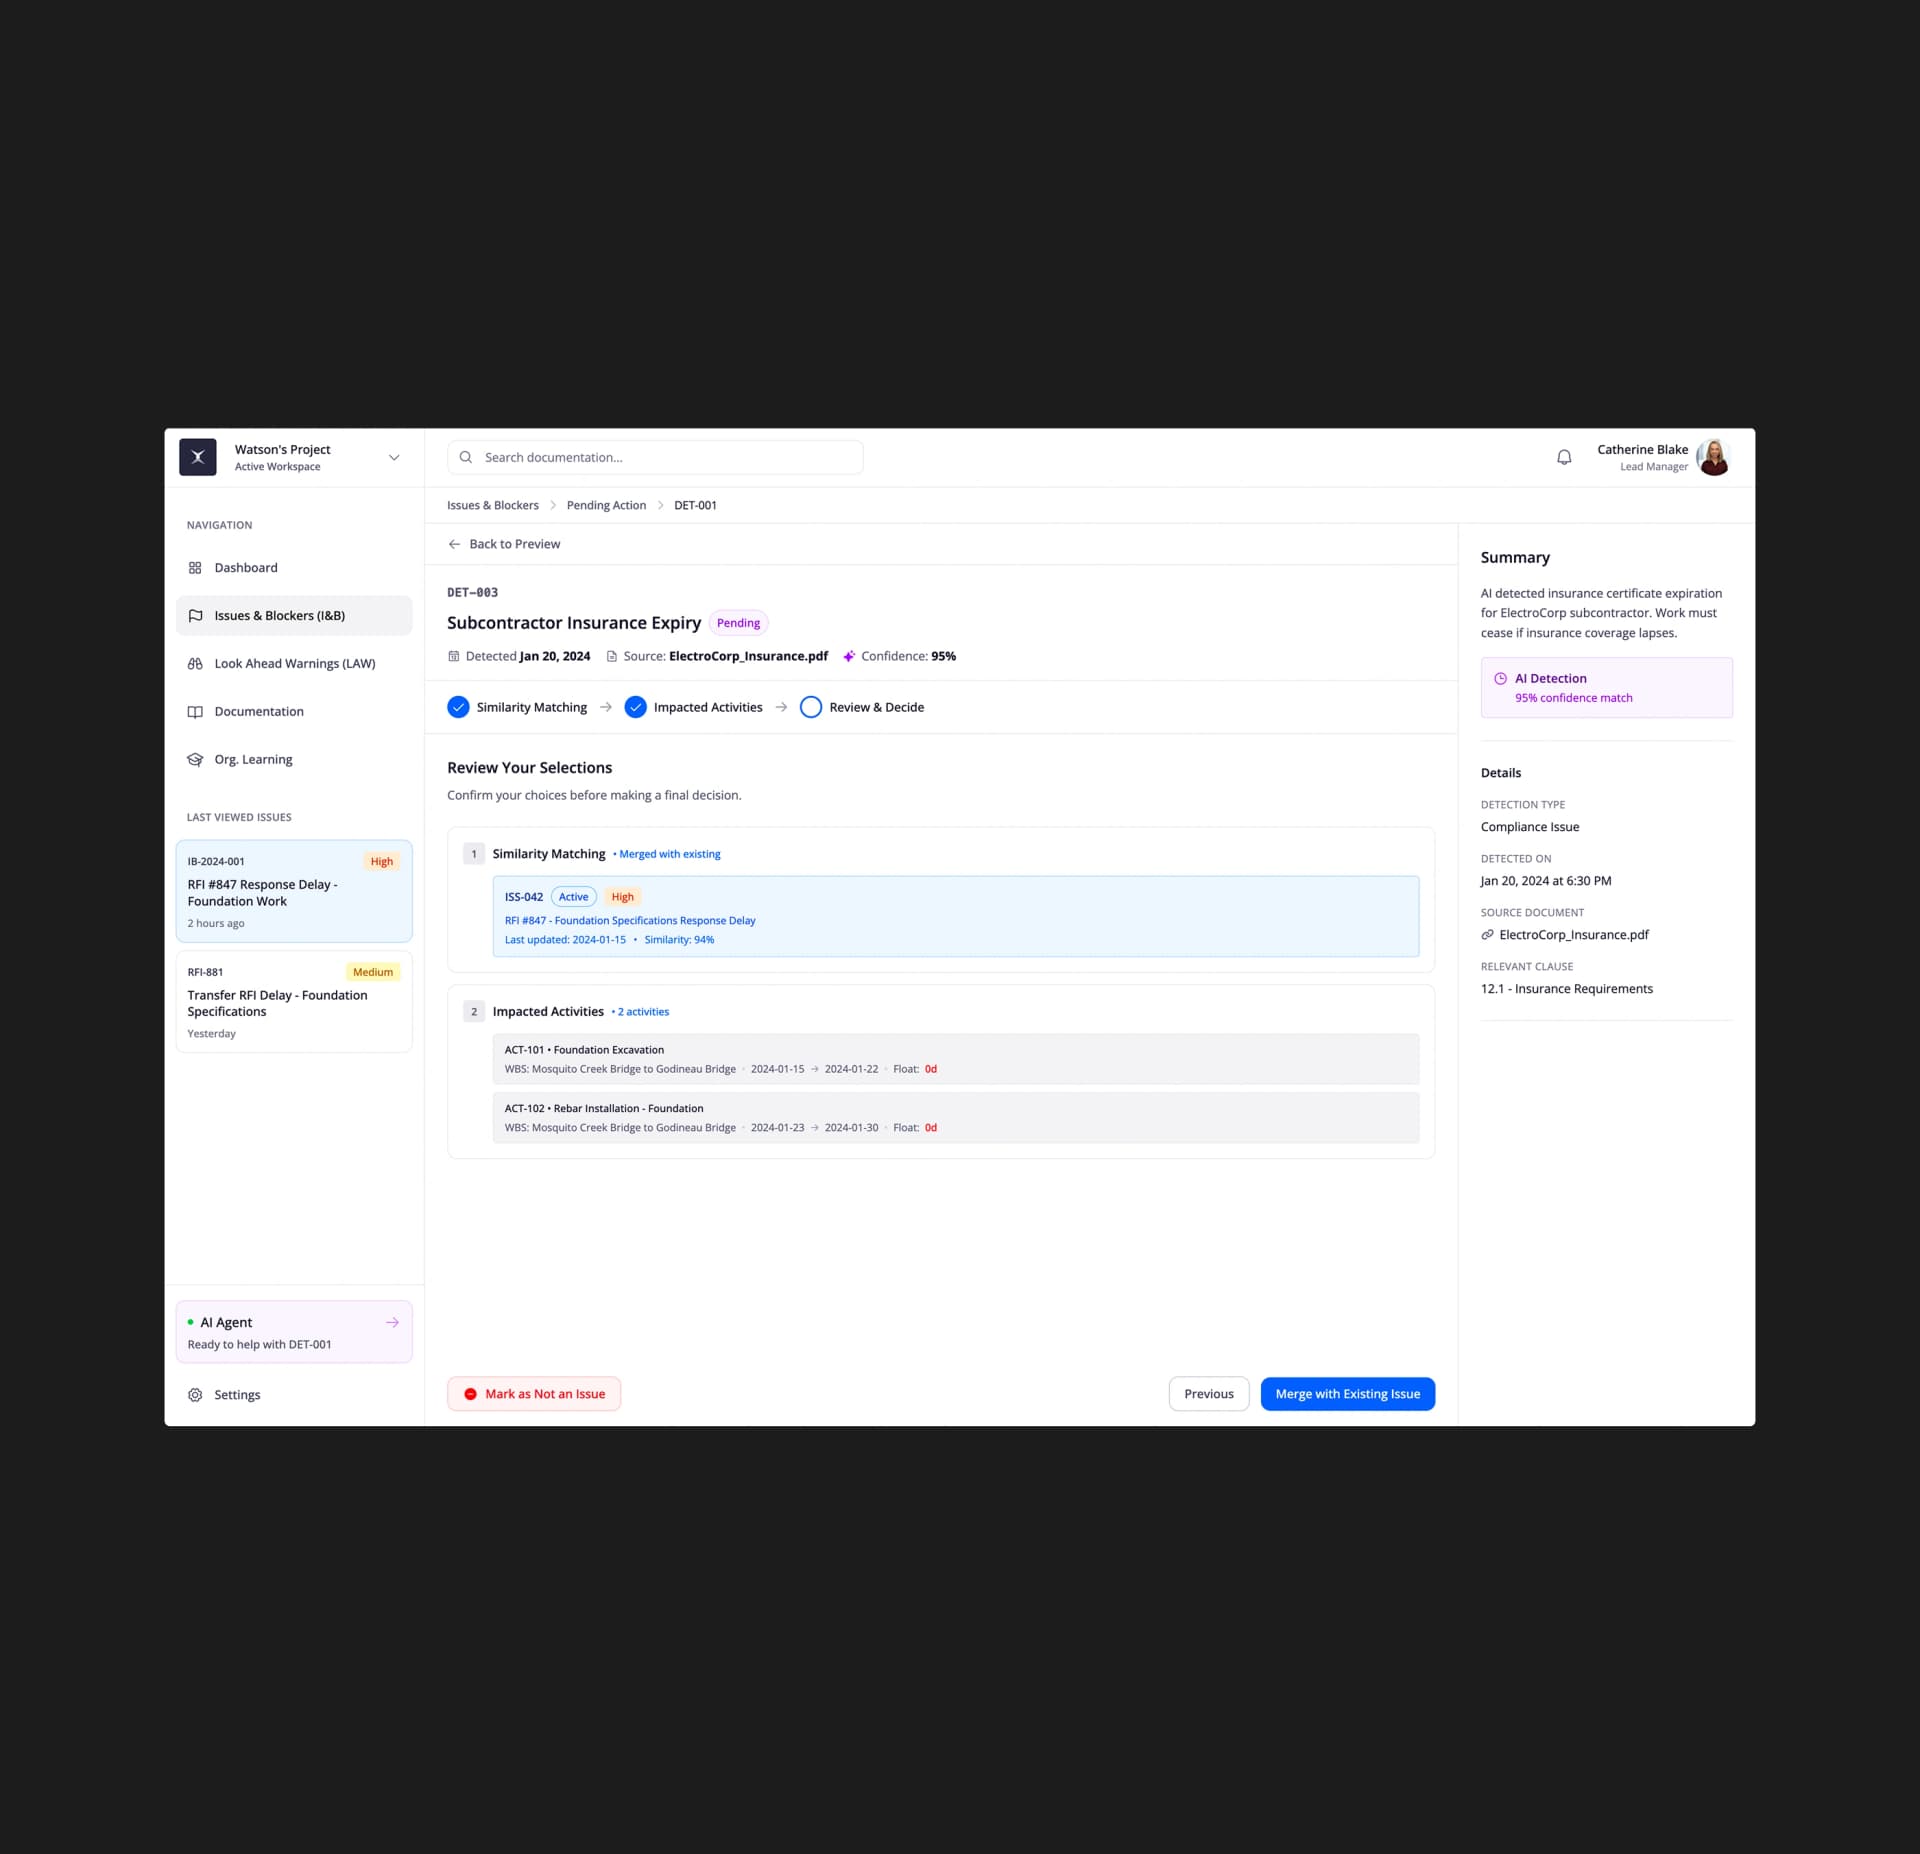Open Settings from the sidebar
This screenshot has height=1854, width=1920.
294,1394
